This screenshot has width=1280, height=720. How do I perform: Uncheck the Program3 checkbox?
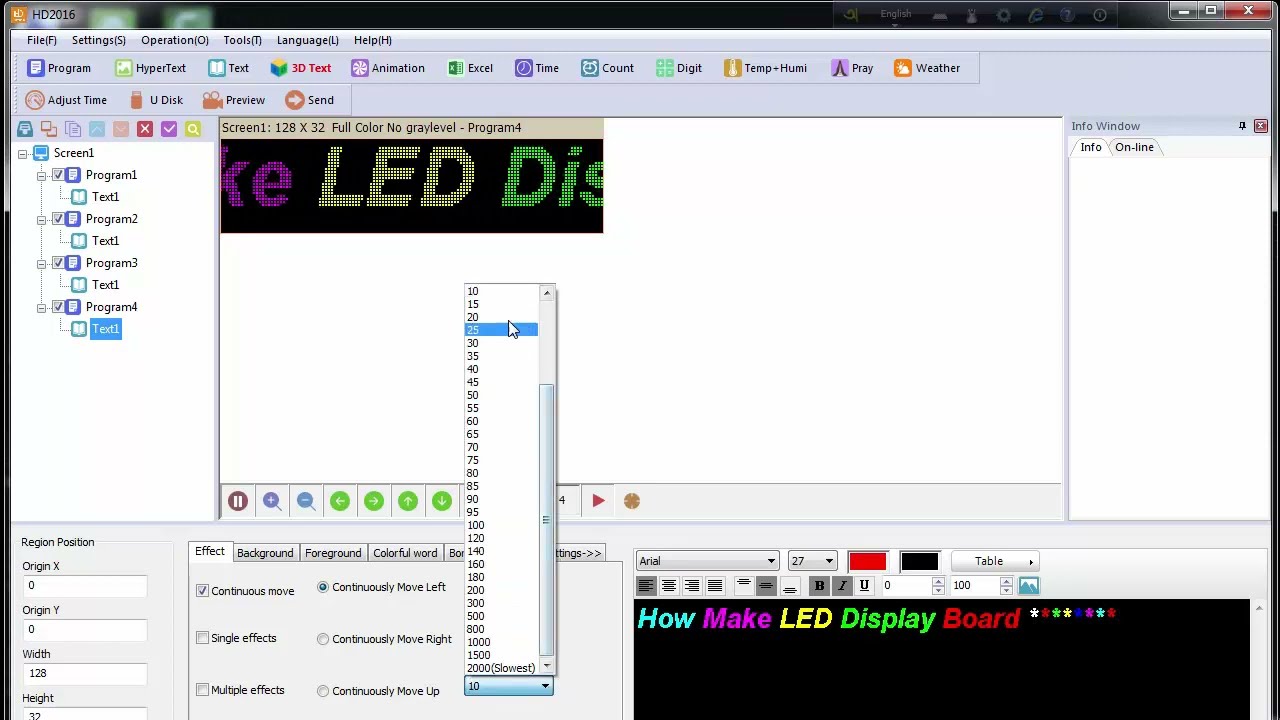point(58,263)
